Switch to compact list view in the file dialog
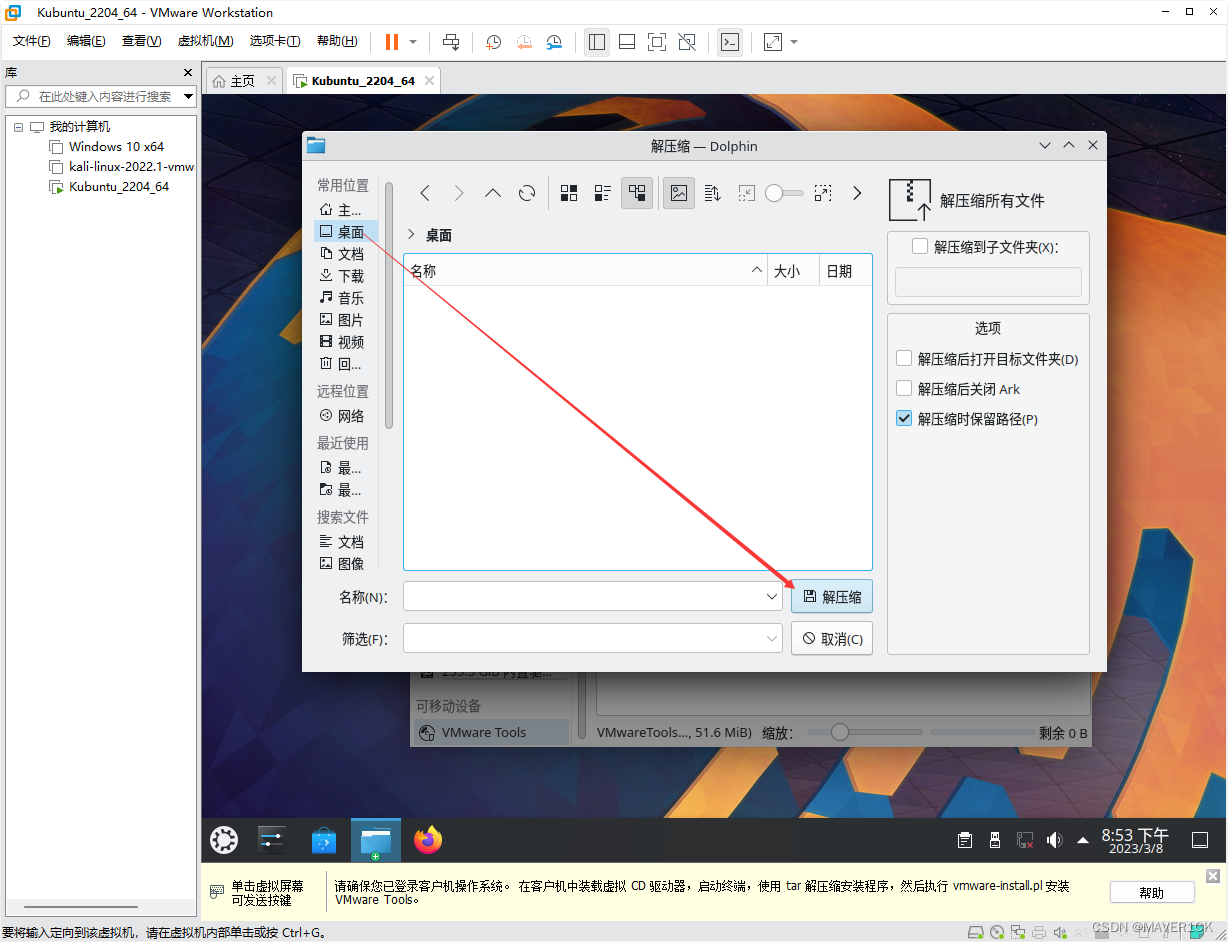1228x942 pixels. [x=603, y=193]
